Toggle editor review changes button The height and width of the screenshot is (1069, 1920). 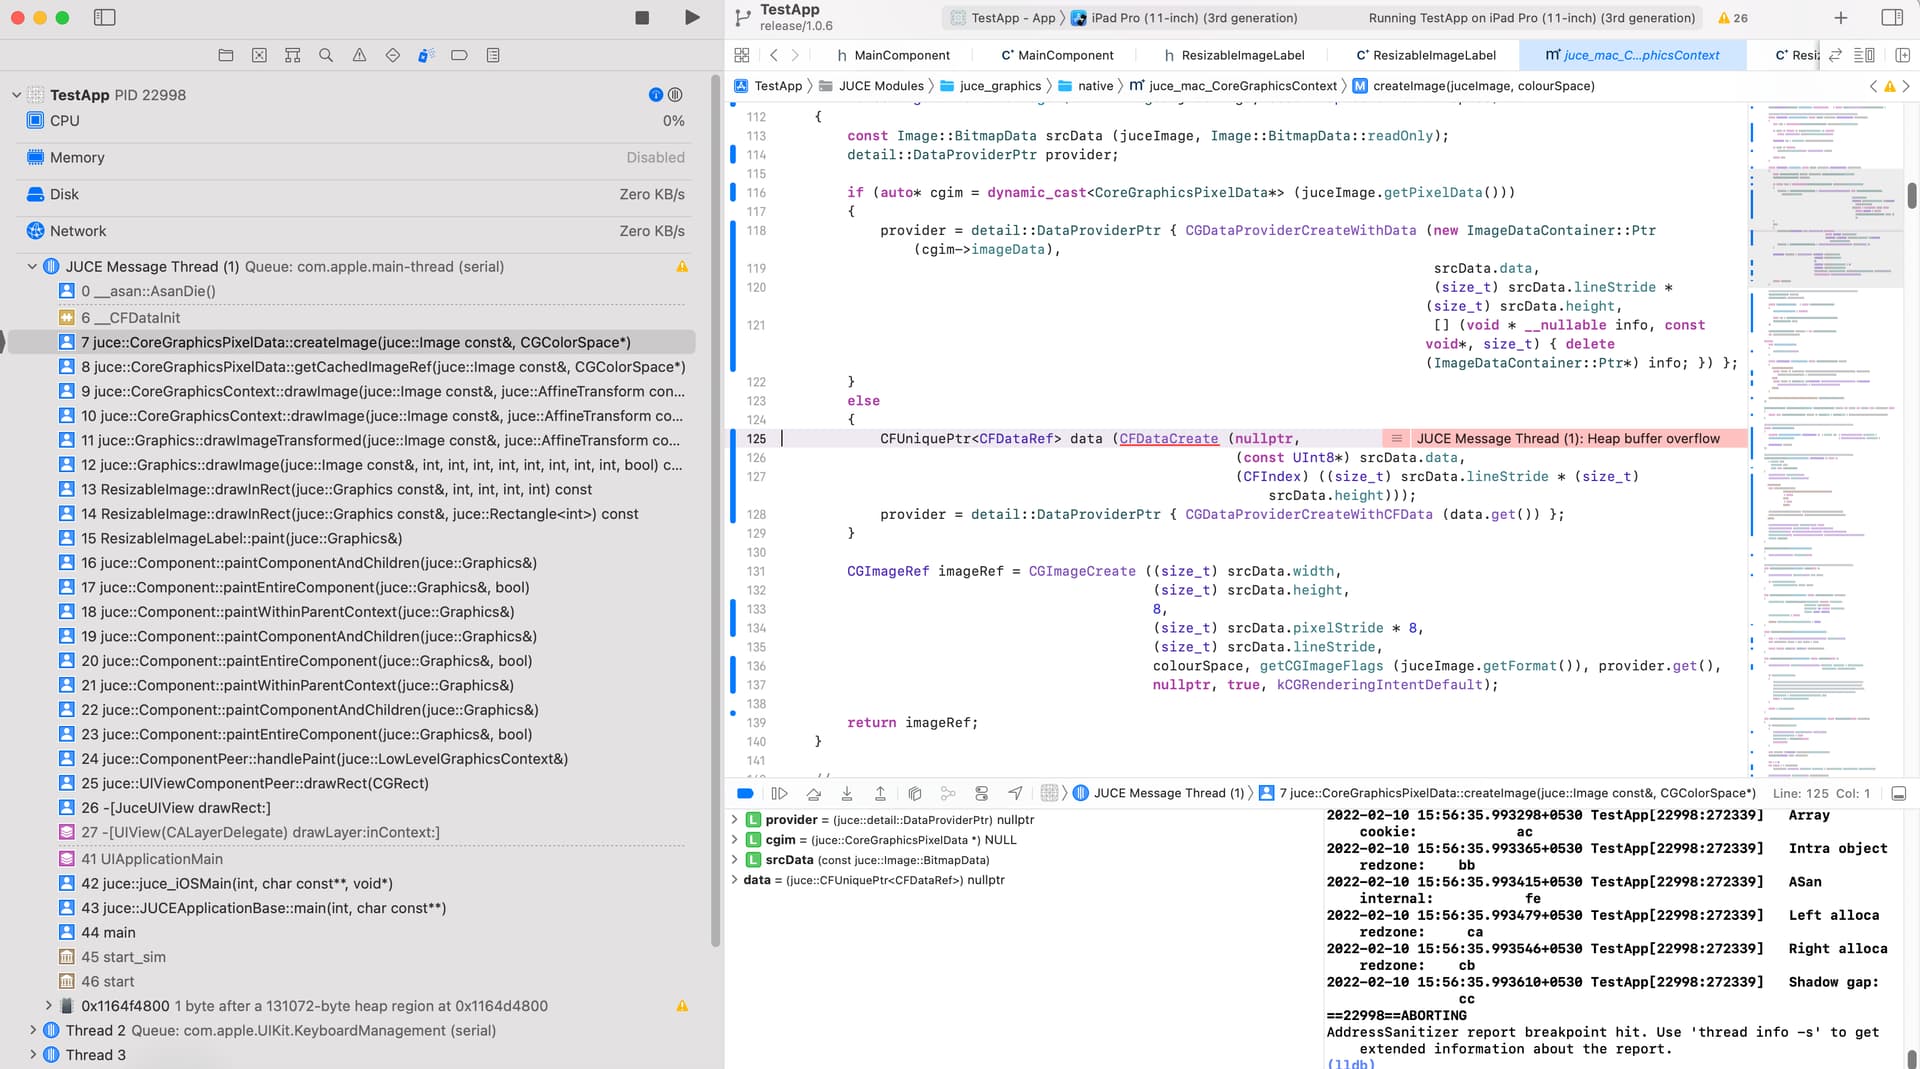coord(1836,55)
